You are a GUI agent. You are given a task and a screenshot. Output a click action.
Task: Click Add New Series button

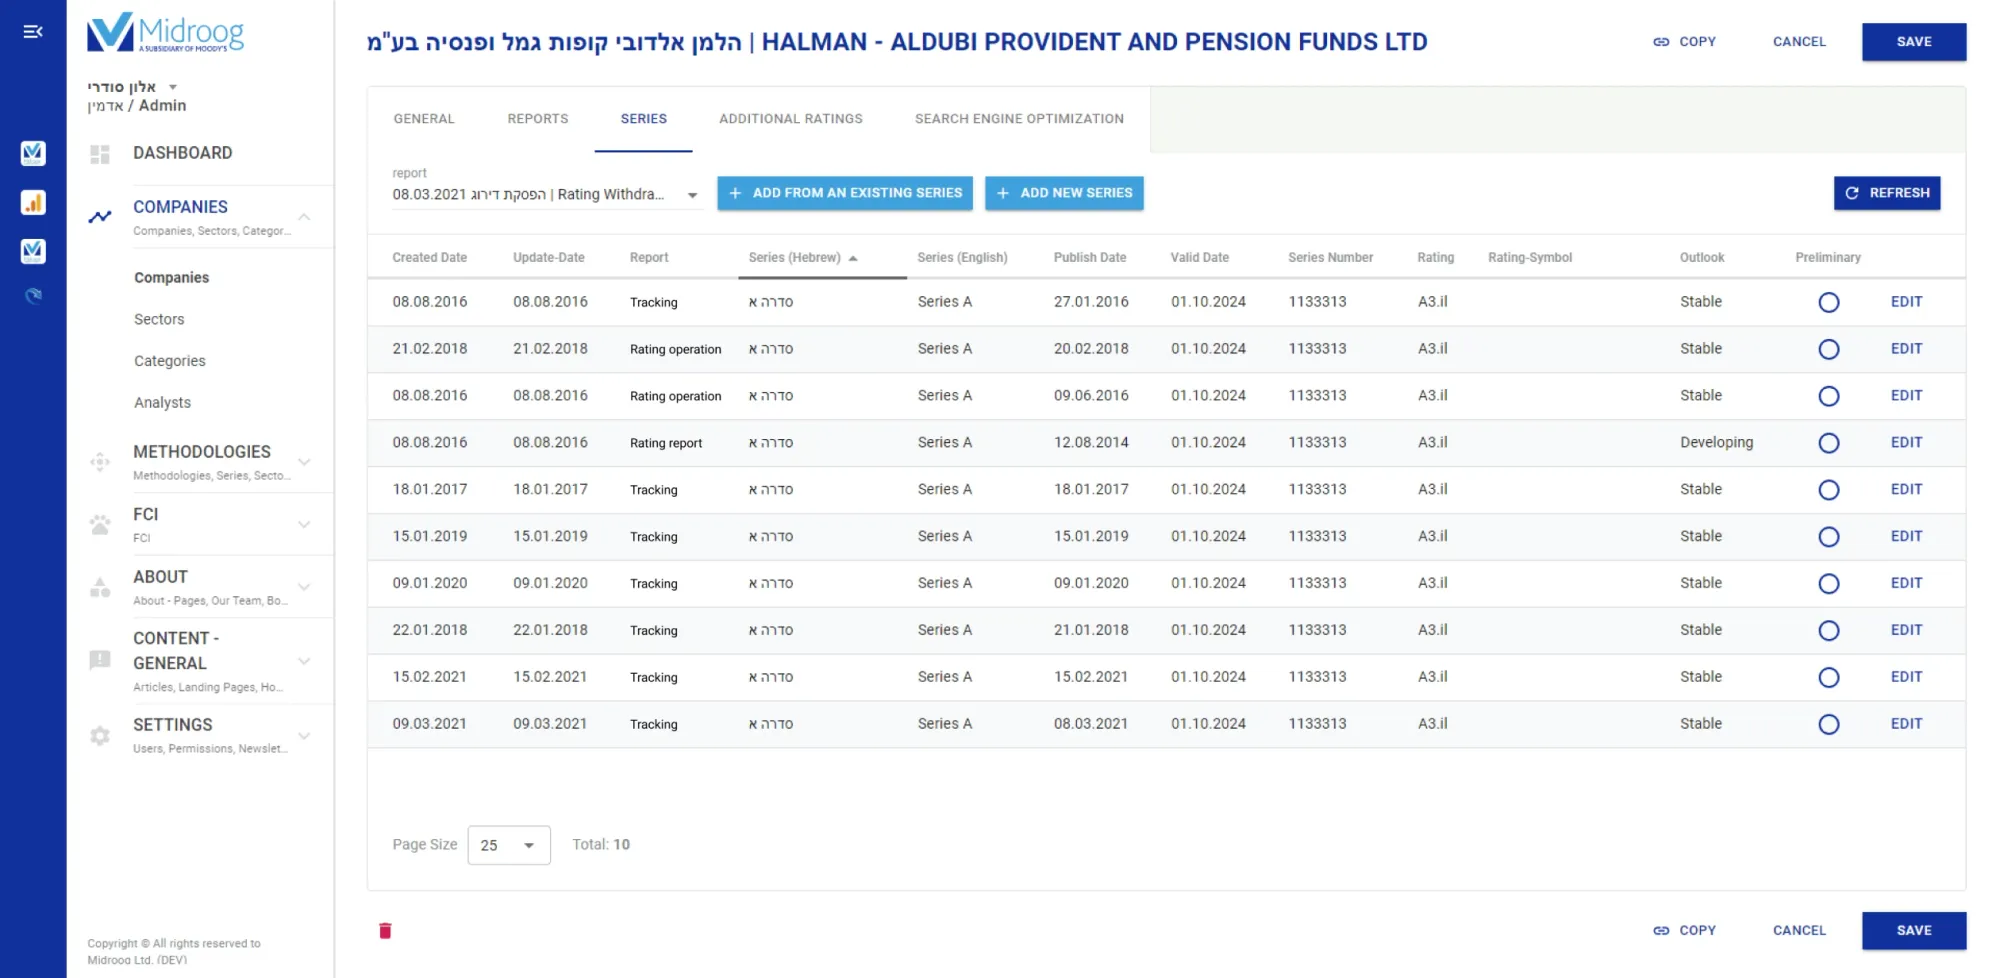coord(1064,193)
